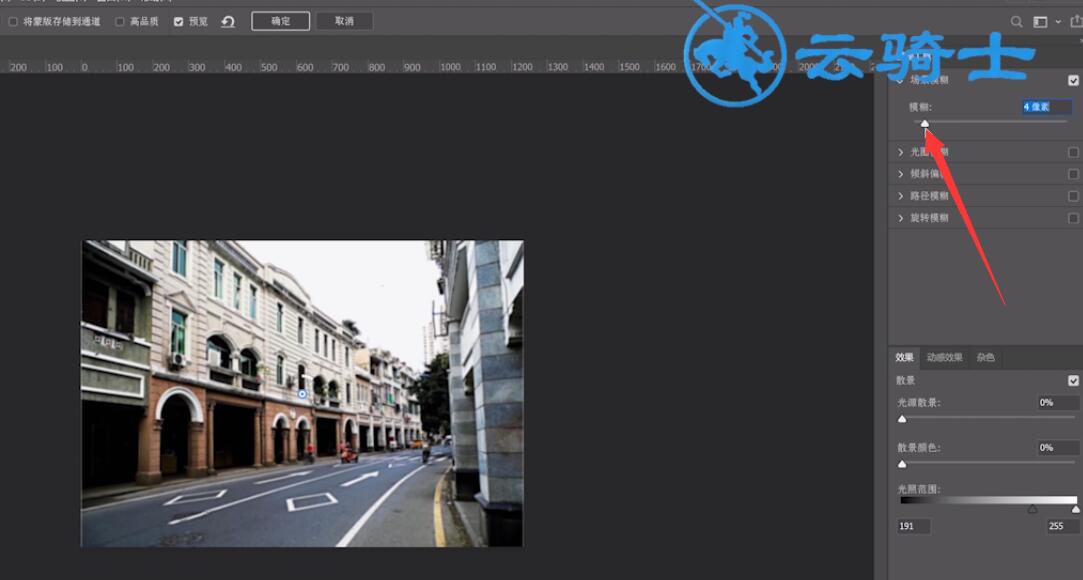This screenshot has width=1083, height=580.
Task: Select the blur pin on the photo
Action: 302,394
